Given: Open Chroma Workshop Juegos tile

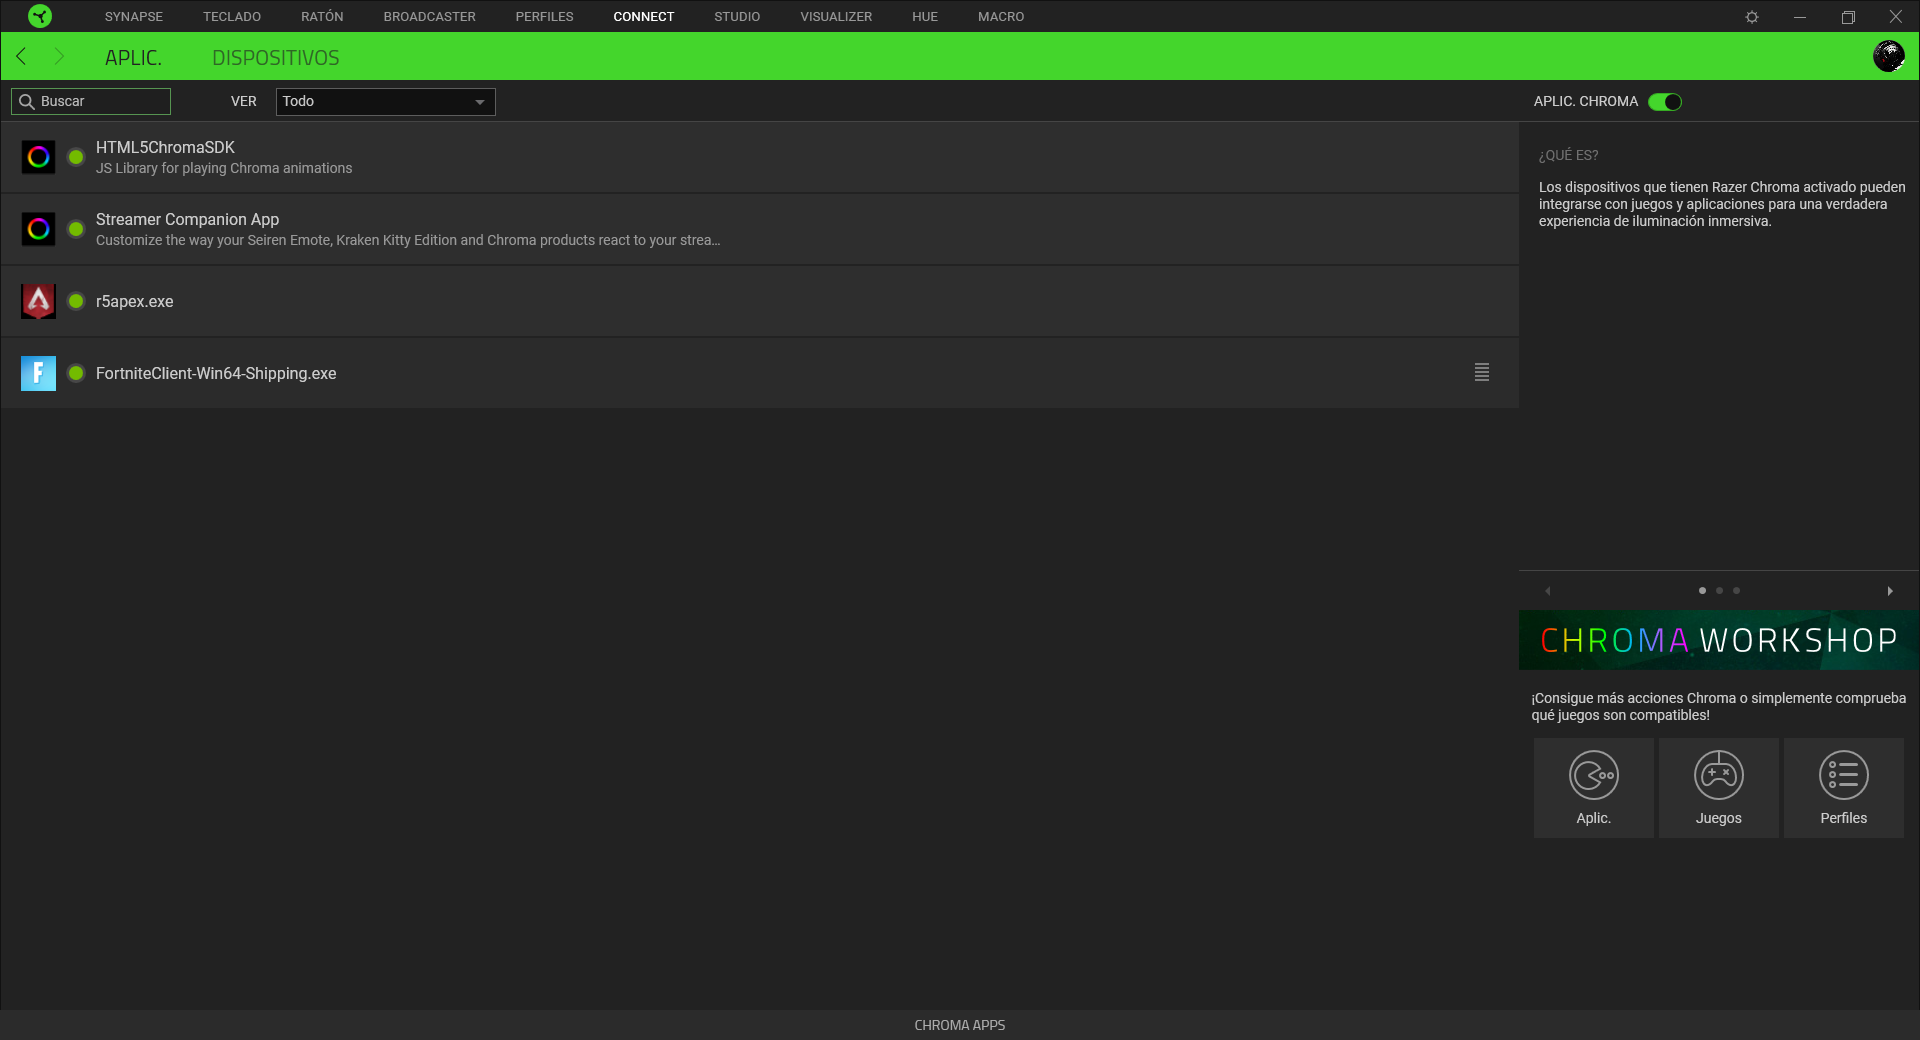Looking at the screenshot, I should pyautogui.click(x=1719, y=788).
